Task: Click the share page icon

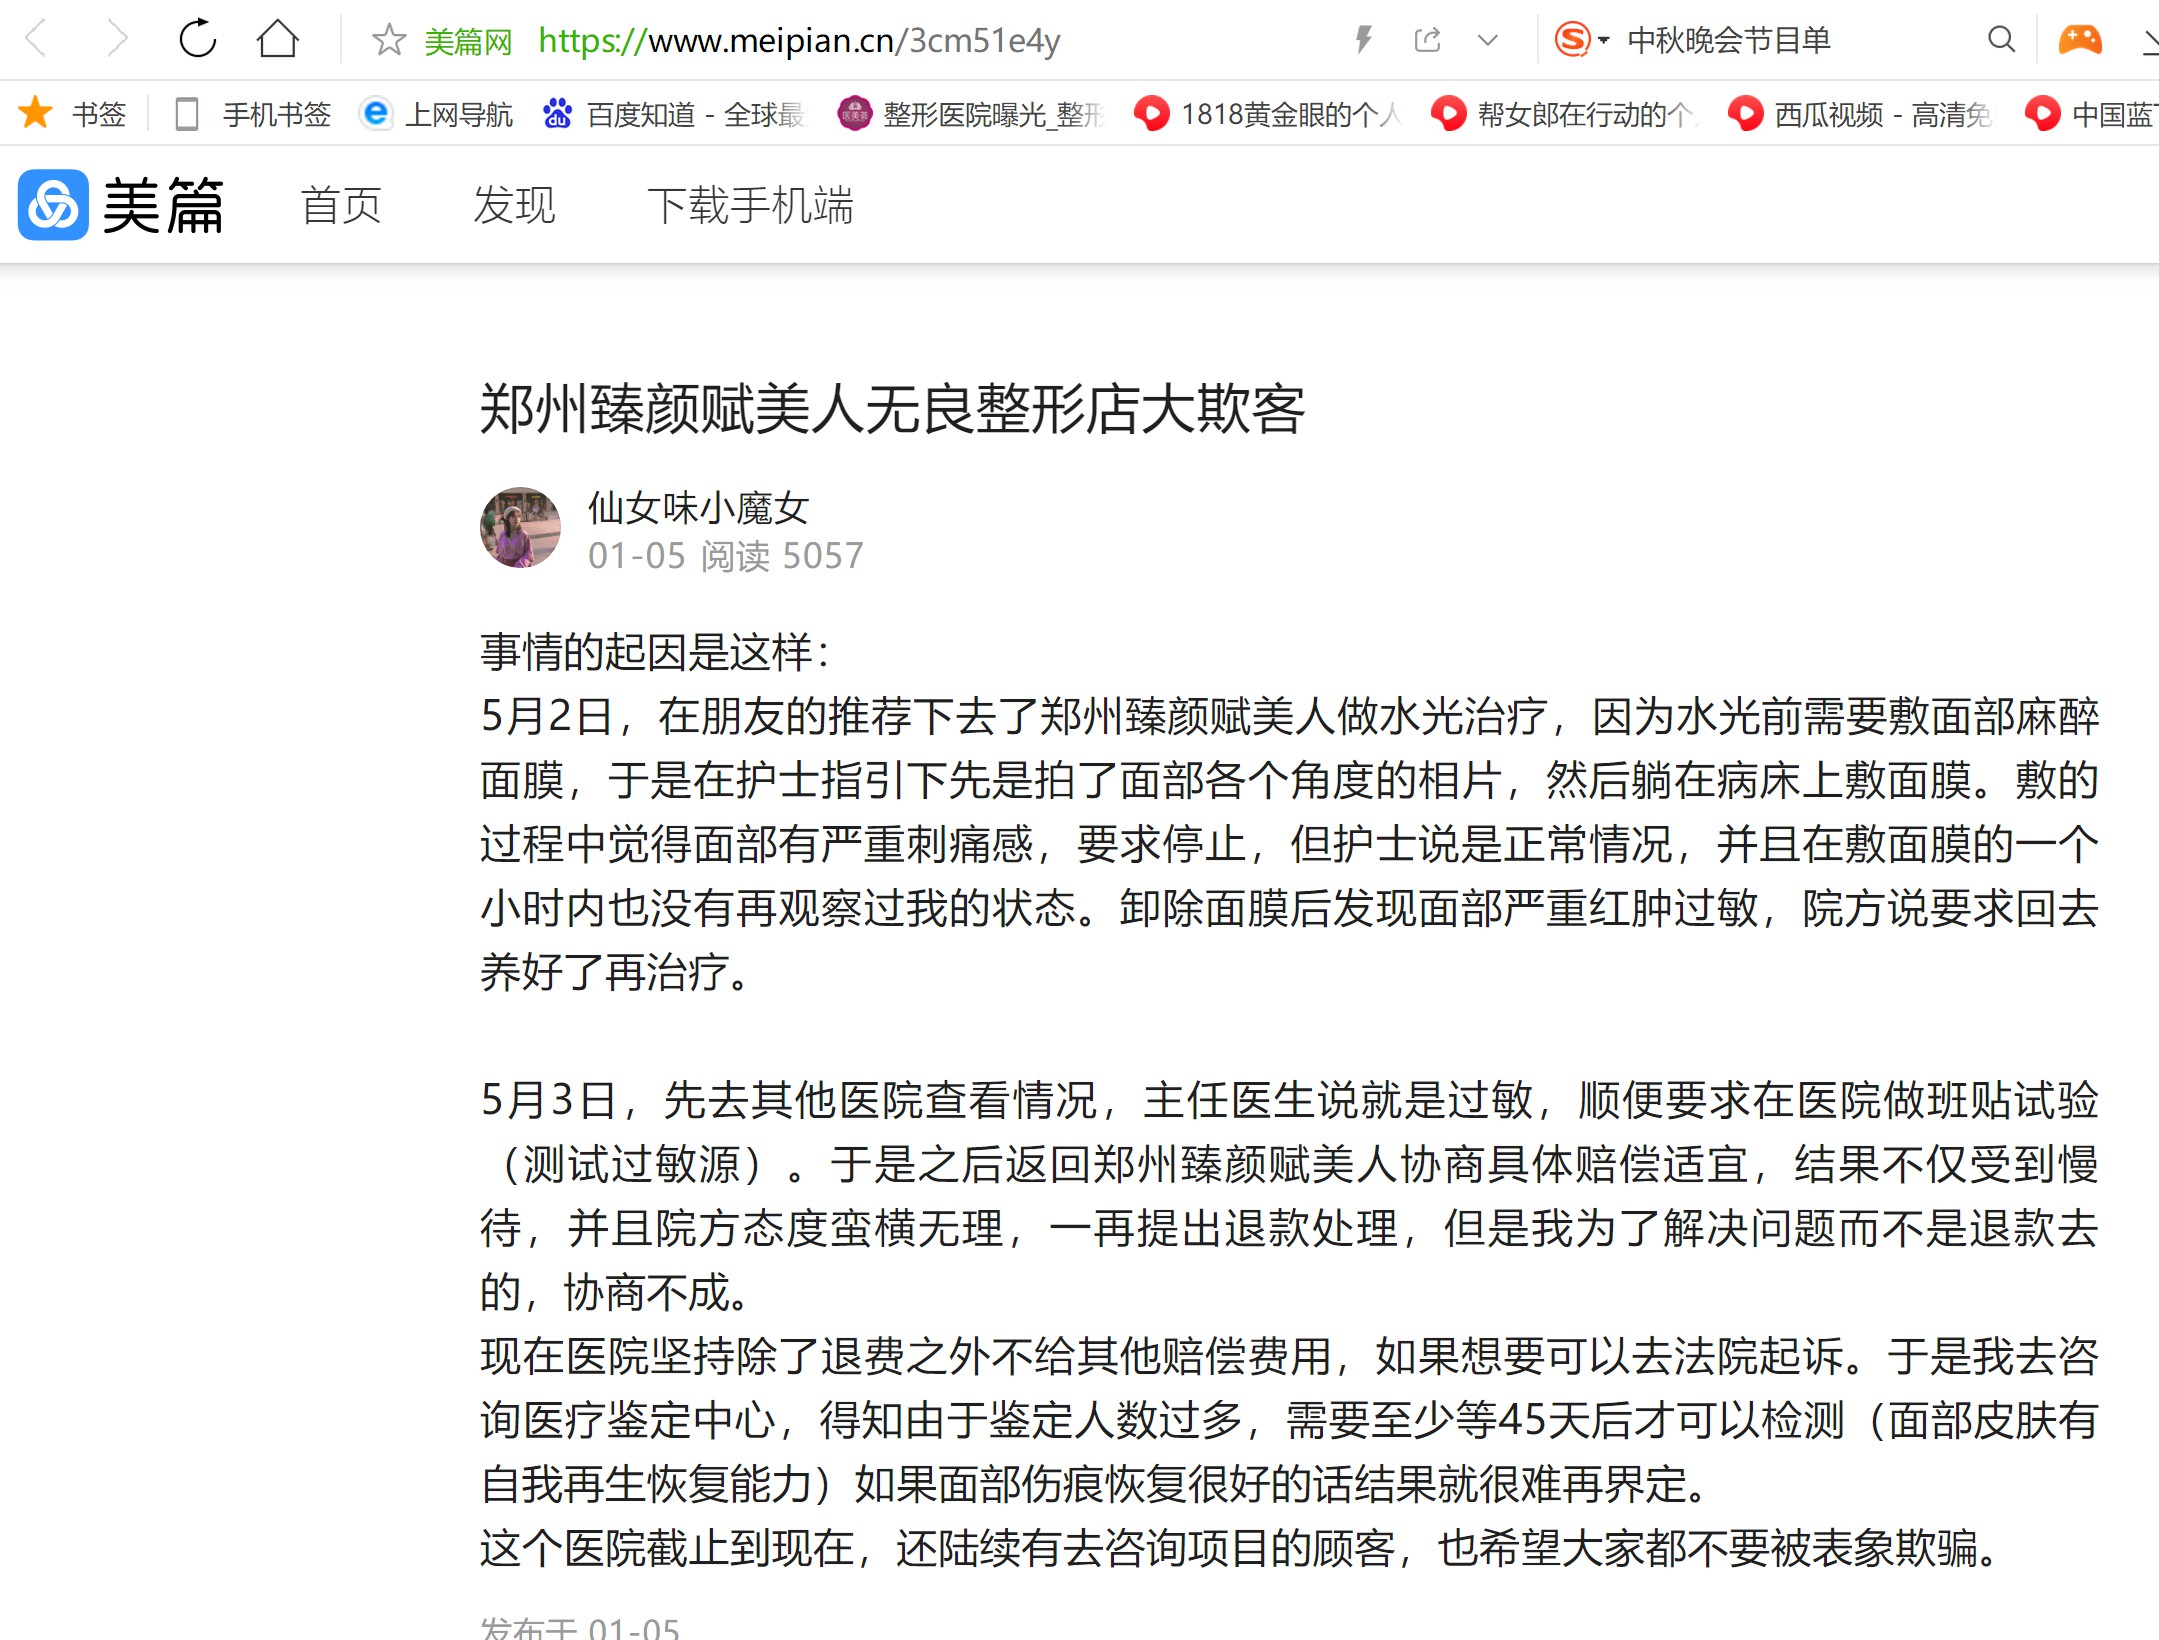Action: [x=1427, y=40]
